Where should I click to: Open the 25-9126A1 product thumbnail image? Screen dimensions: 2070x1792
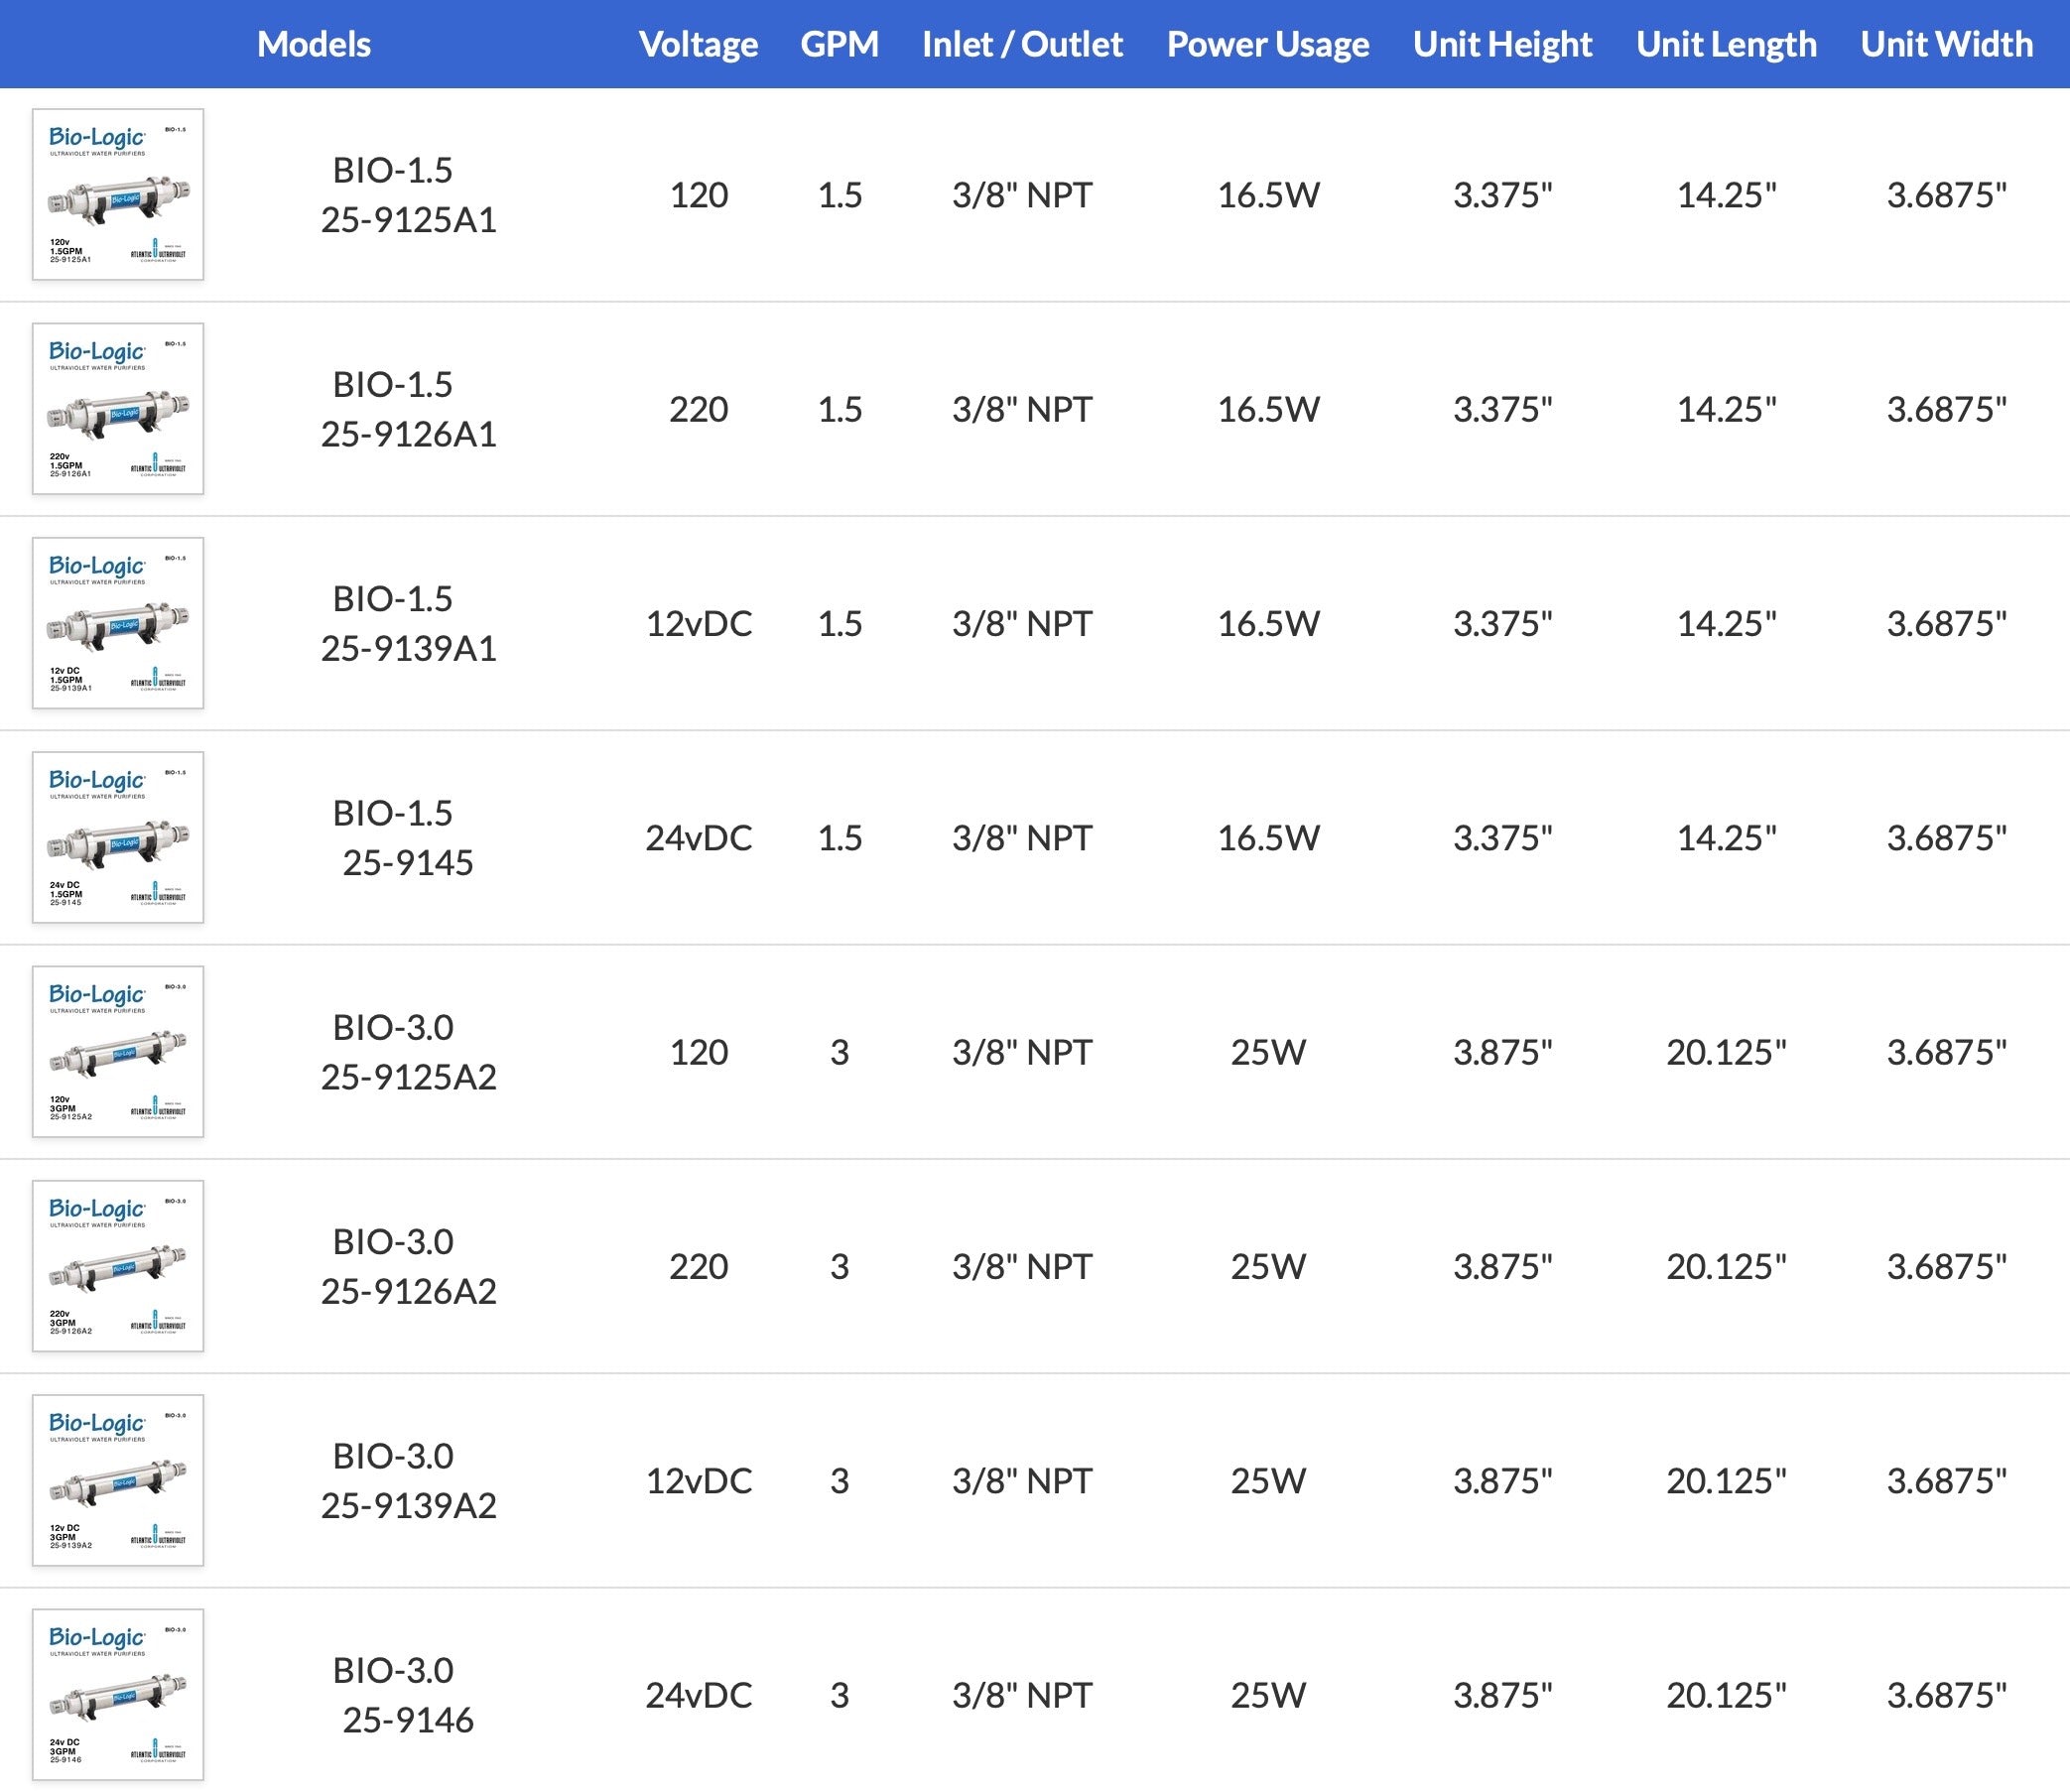tap(118, 408)
